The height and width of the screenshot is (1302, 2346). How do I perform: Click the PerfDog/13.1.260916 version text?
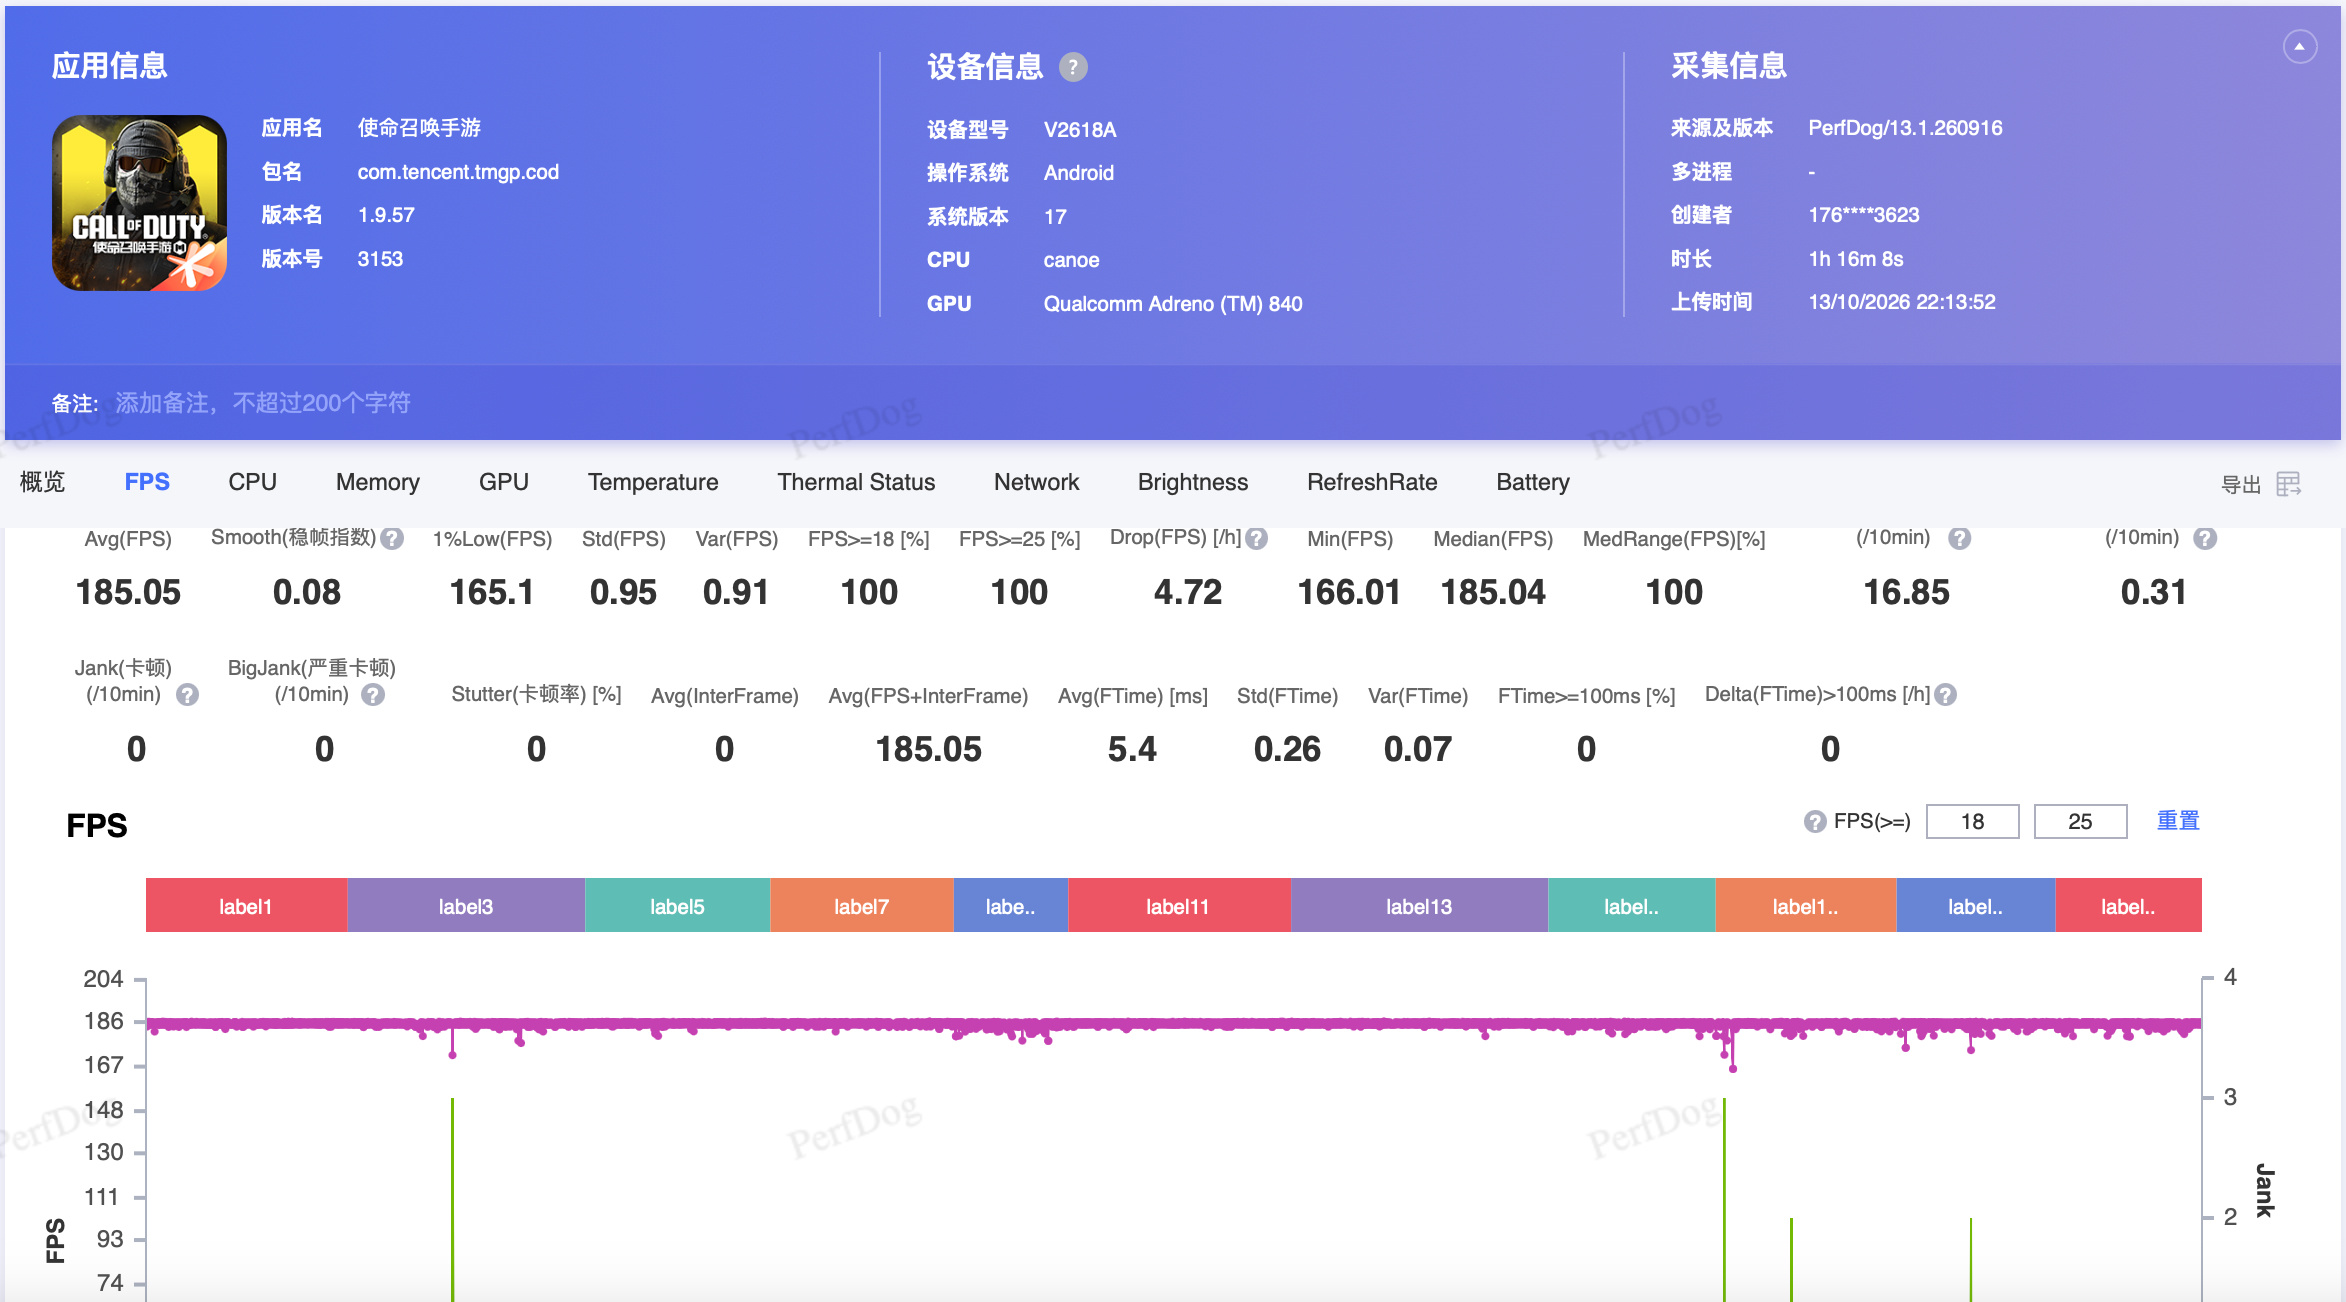click(1905, 128)
